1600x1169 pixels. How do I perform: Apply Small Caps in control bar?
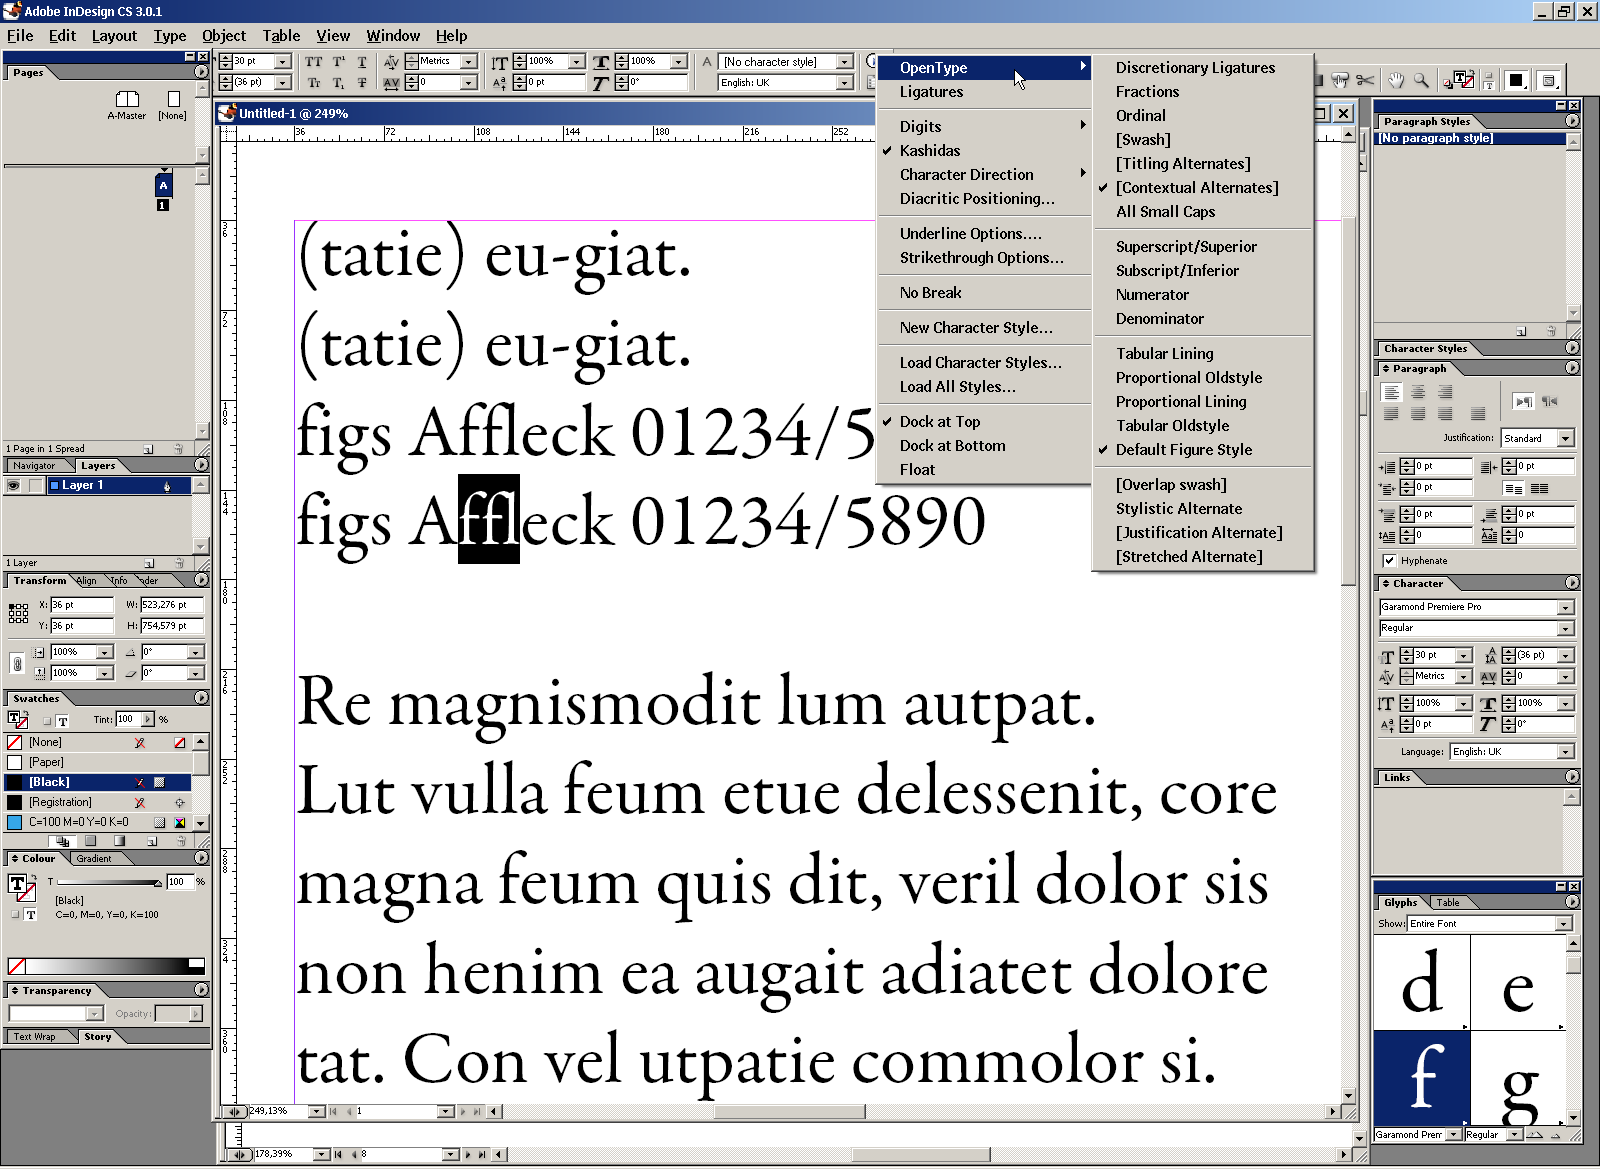click(314, 83)
